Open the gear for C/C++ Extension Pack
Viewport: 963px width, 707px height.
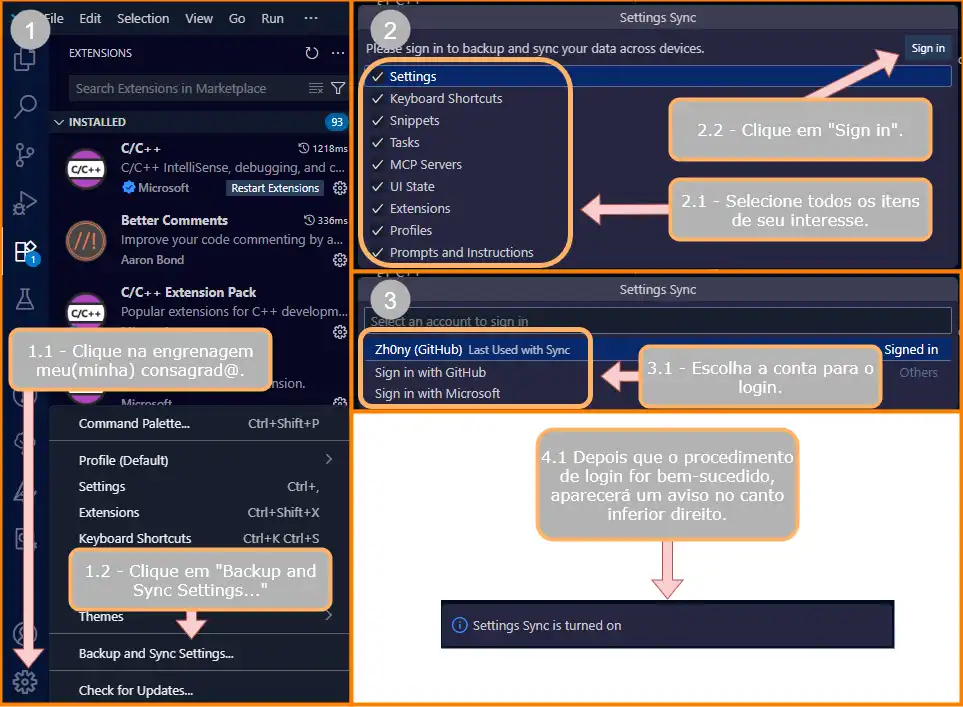click(340, 332)
